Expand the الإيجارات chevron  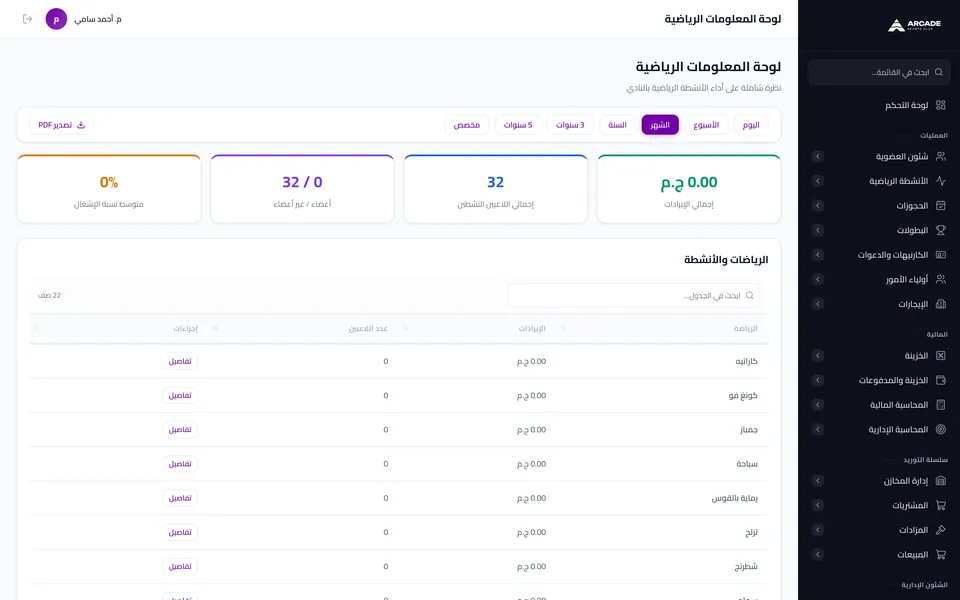(817, 304)
